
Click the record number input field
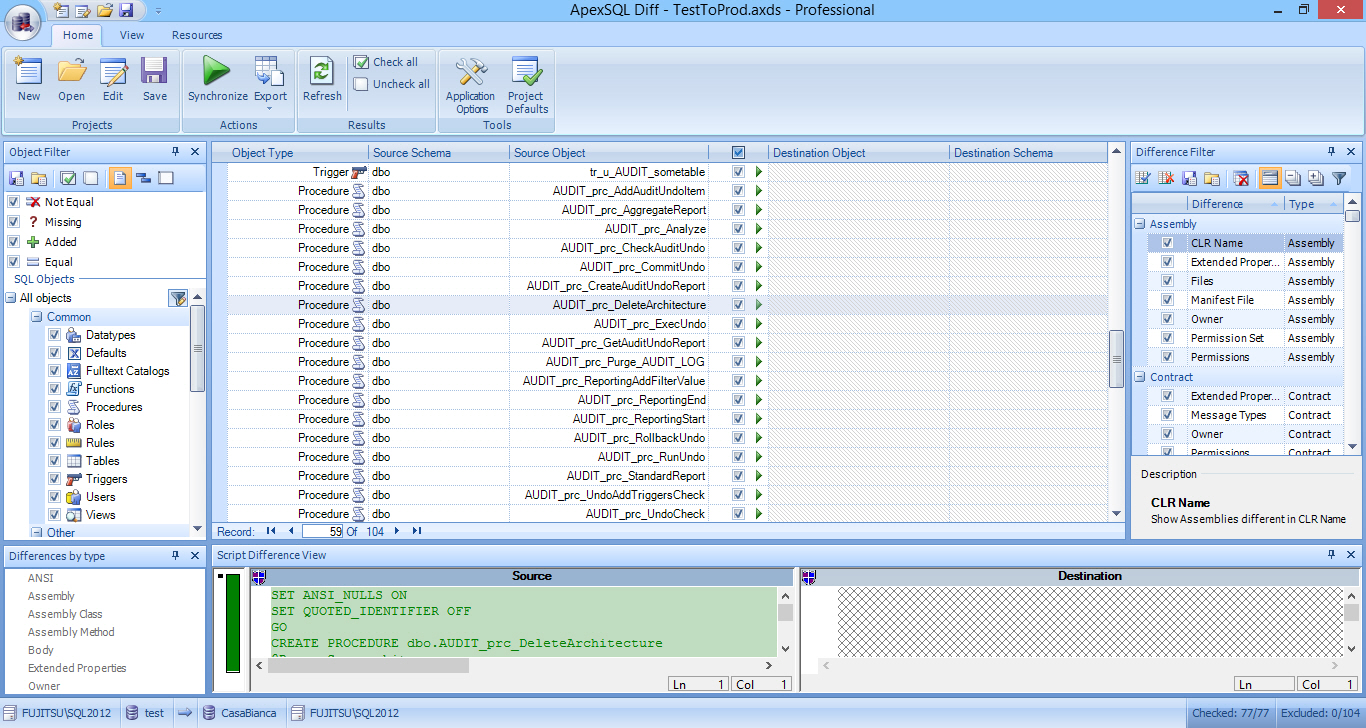(322, 532)
